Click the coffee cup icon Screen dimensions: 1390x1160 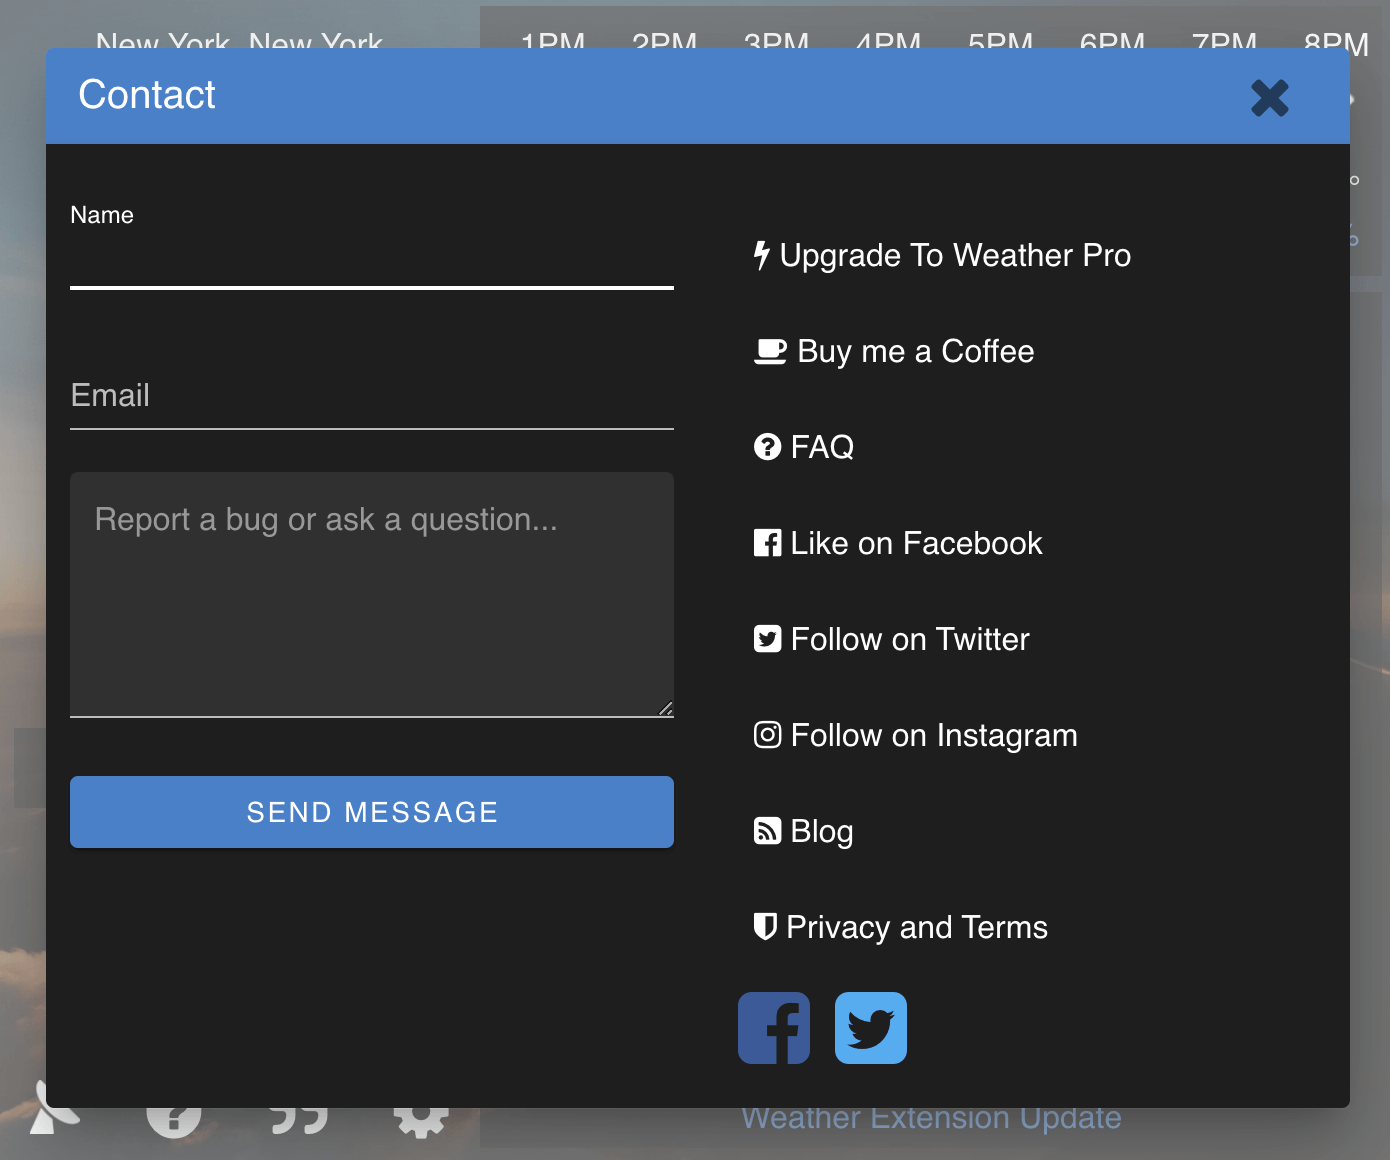768,351
